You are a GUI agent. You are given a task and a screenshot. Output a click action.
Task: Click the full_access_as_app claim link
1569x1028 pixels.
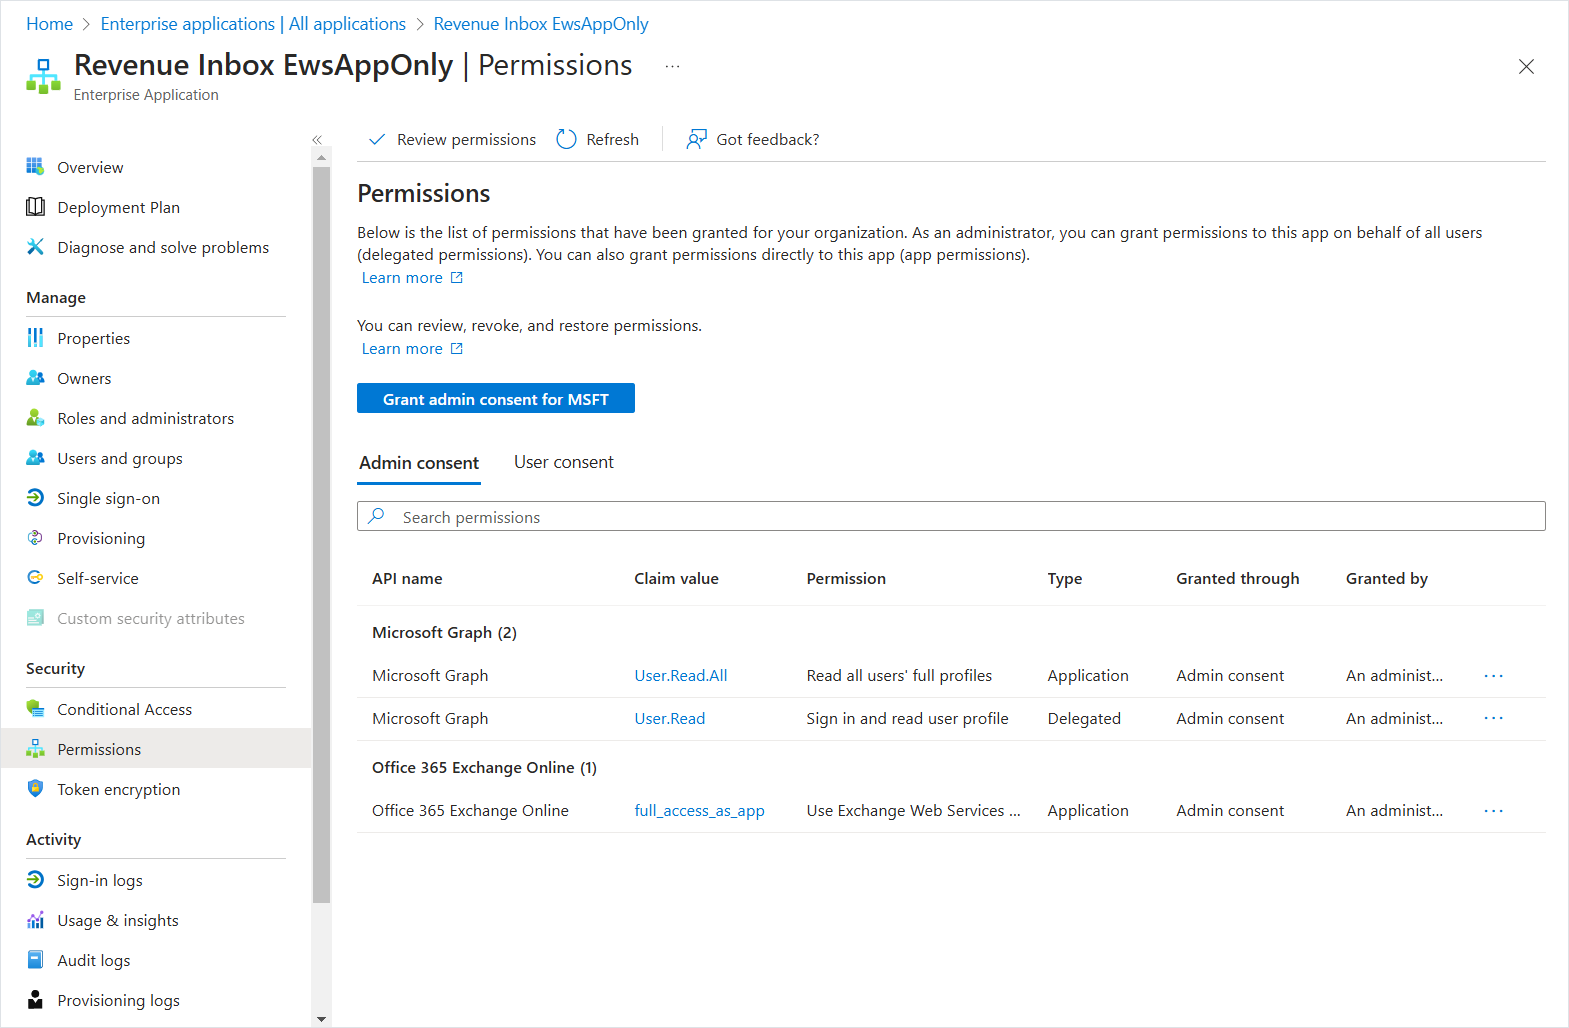[x=699, y=811]
